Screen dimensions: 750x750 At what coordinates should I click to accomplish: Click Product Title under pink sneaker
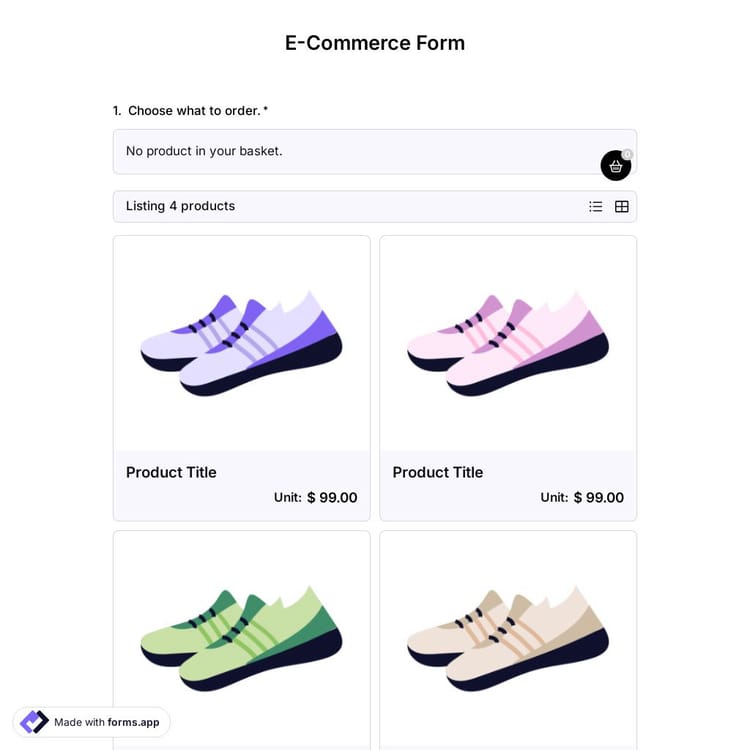[438, 472]
